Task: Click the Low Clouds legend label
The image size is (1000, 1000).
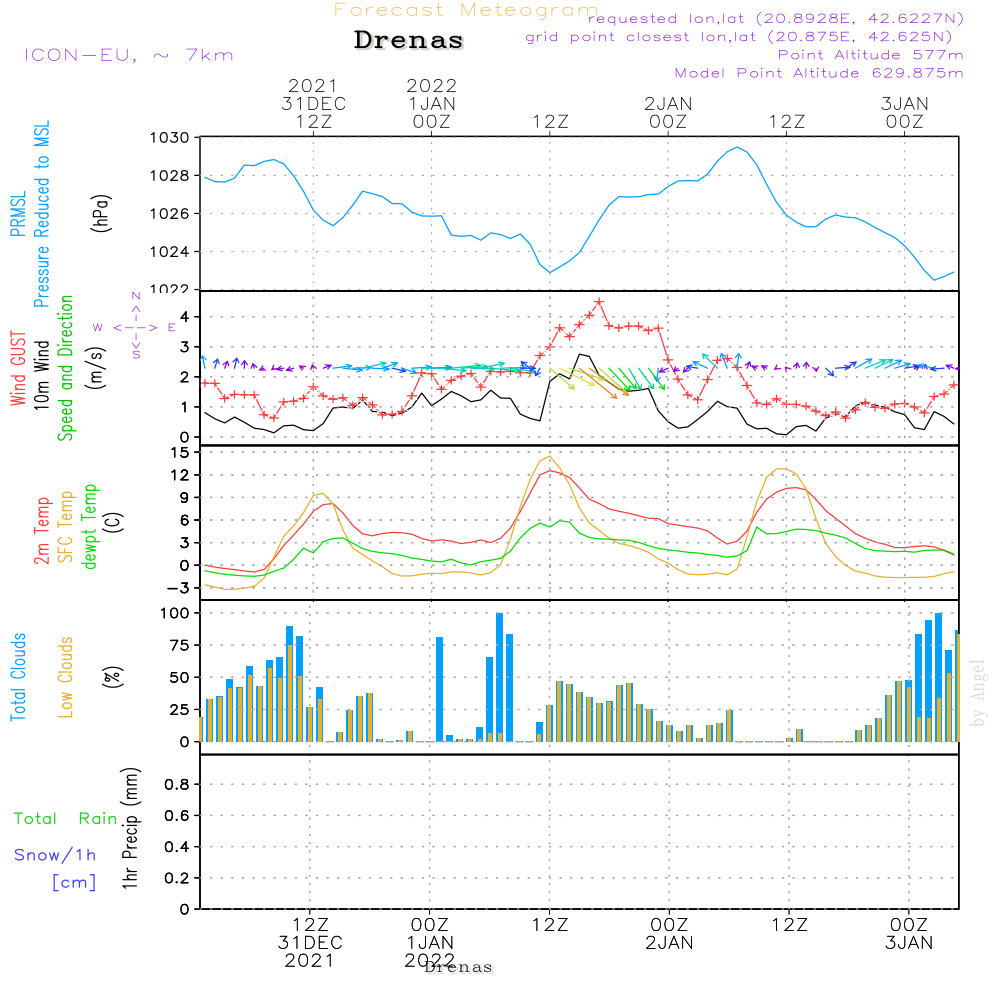Action: click(66, 676)
